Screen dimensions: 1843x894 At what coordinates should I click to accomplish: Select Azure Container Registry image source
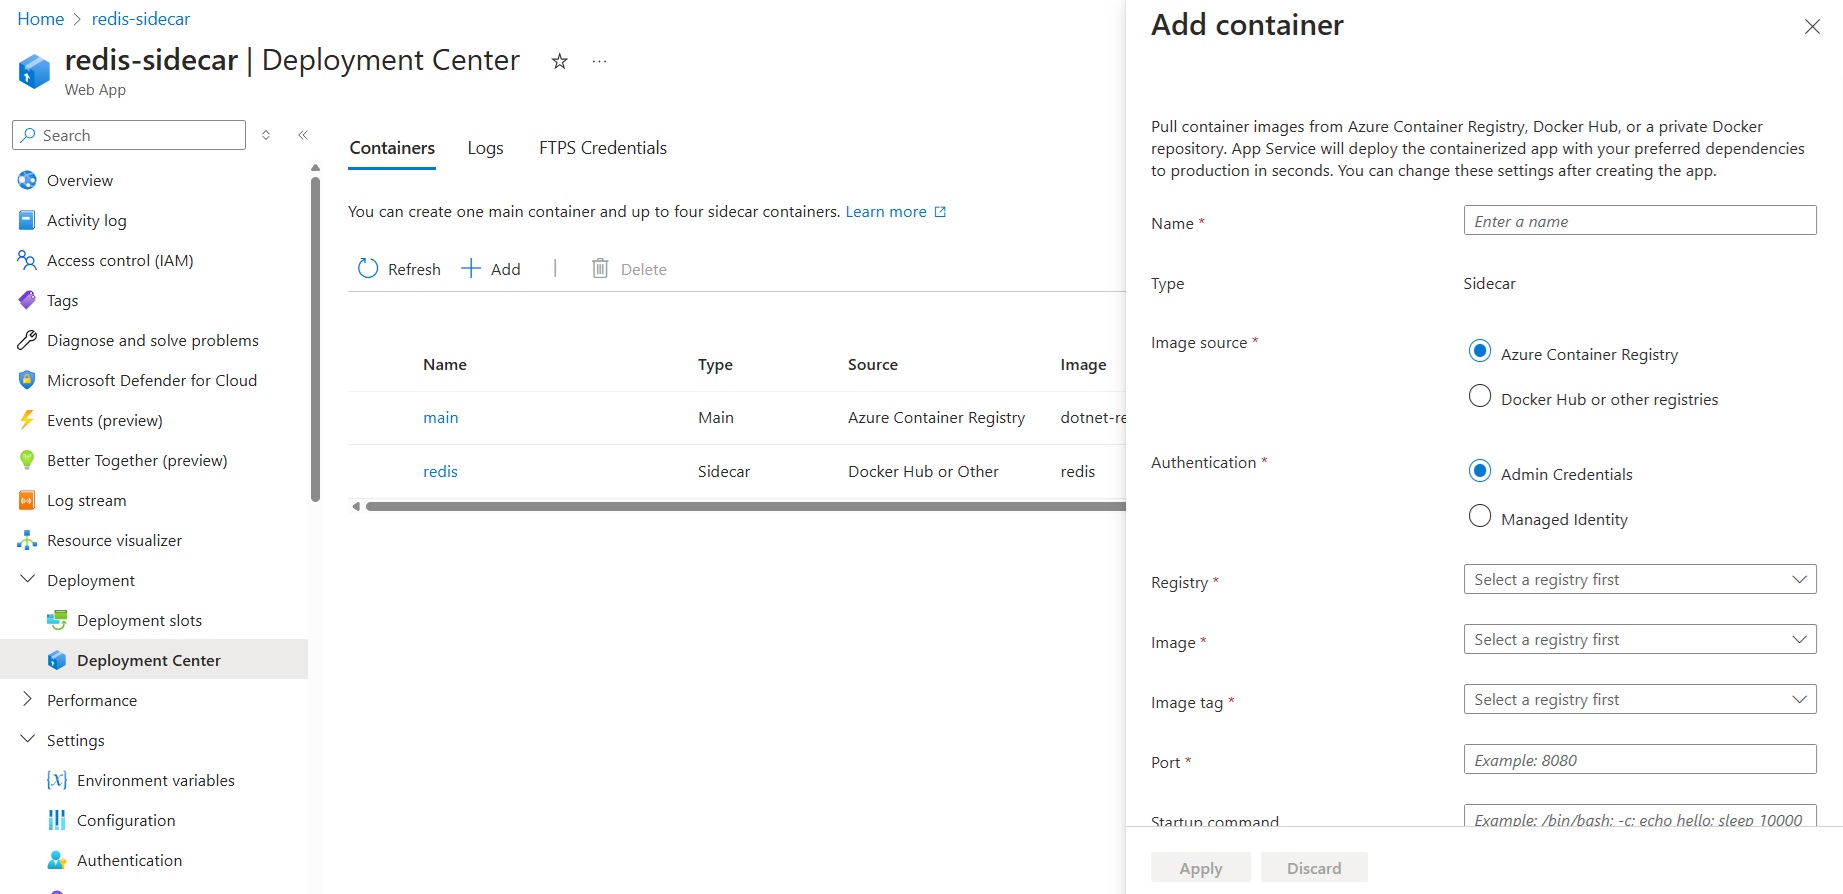point(1480,351)
